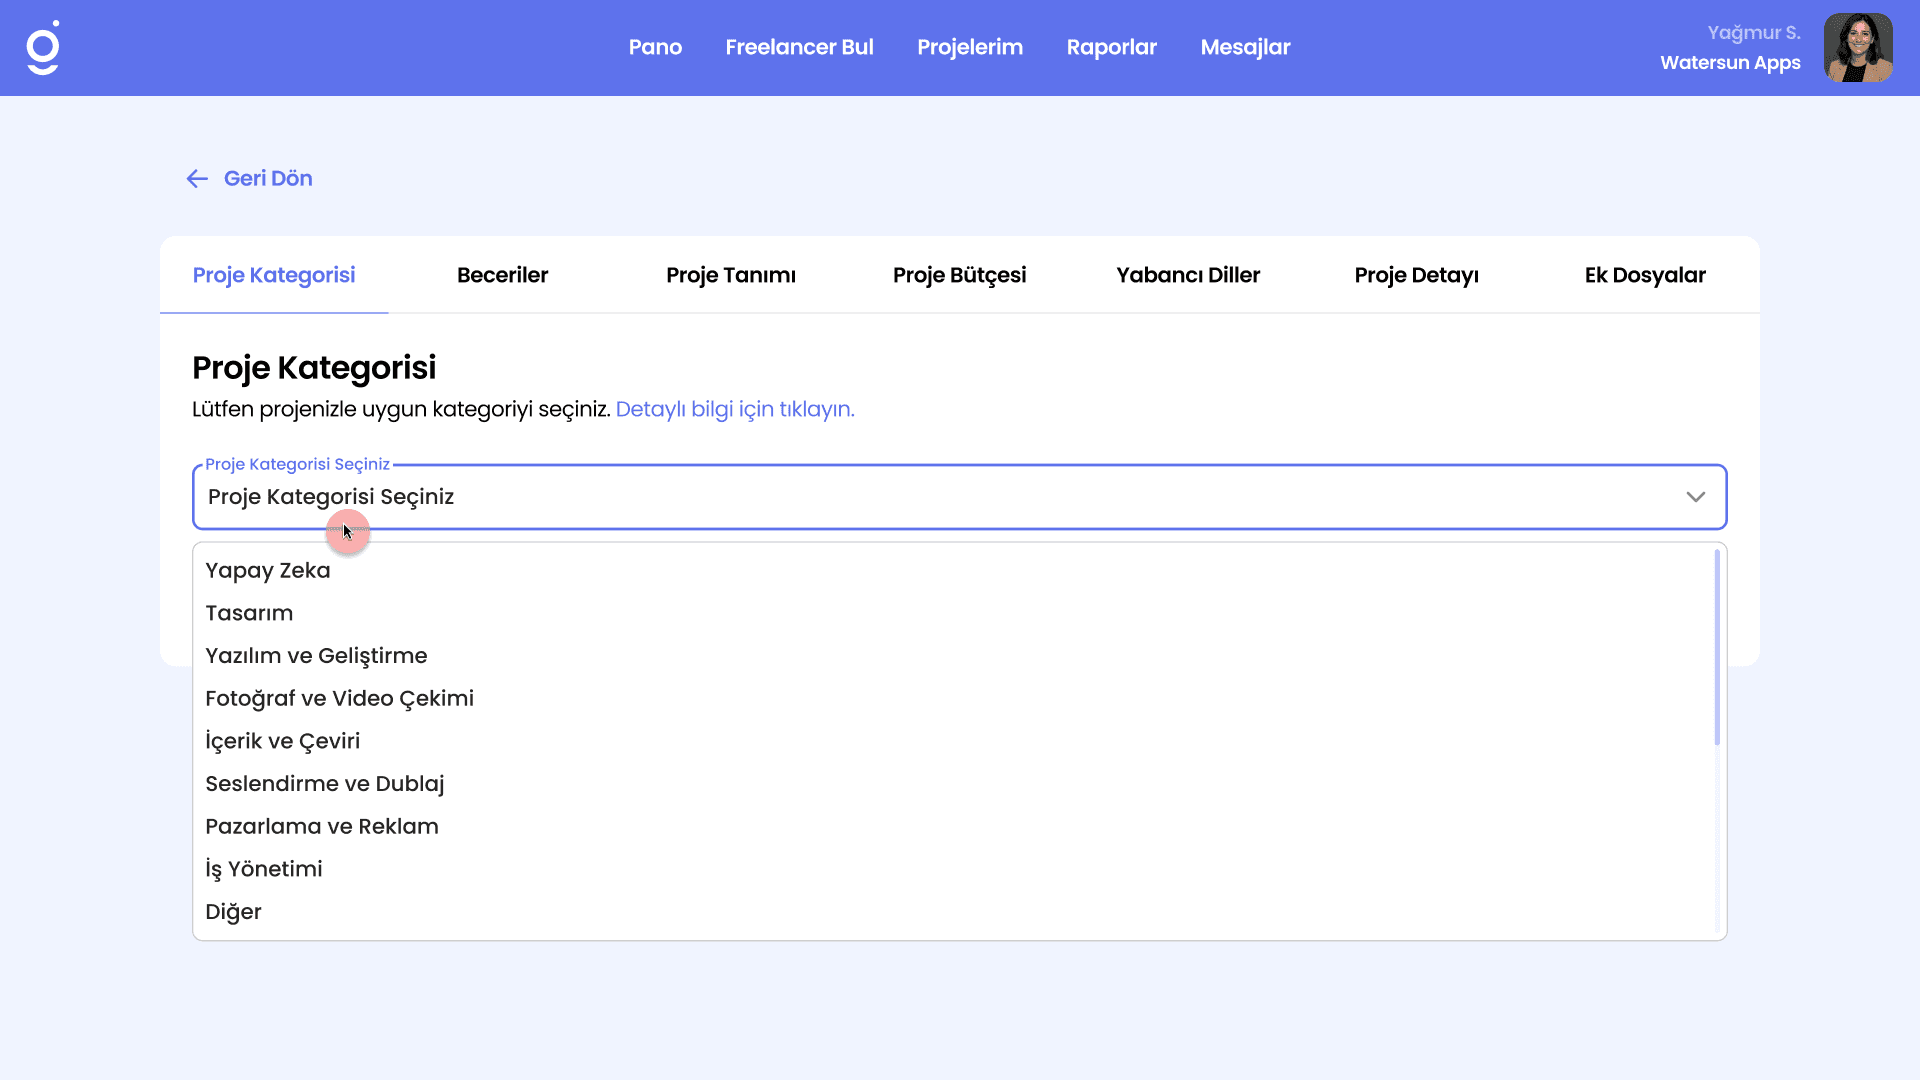The height and width of the screenshot is (1080, 1920).
Task: Click the Geri Dön link
Action: coord(267,179)
